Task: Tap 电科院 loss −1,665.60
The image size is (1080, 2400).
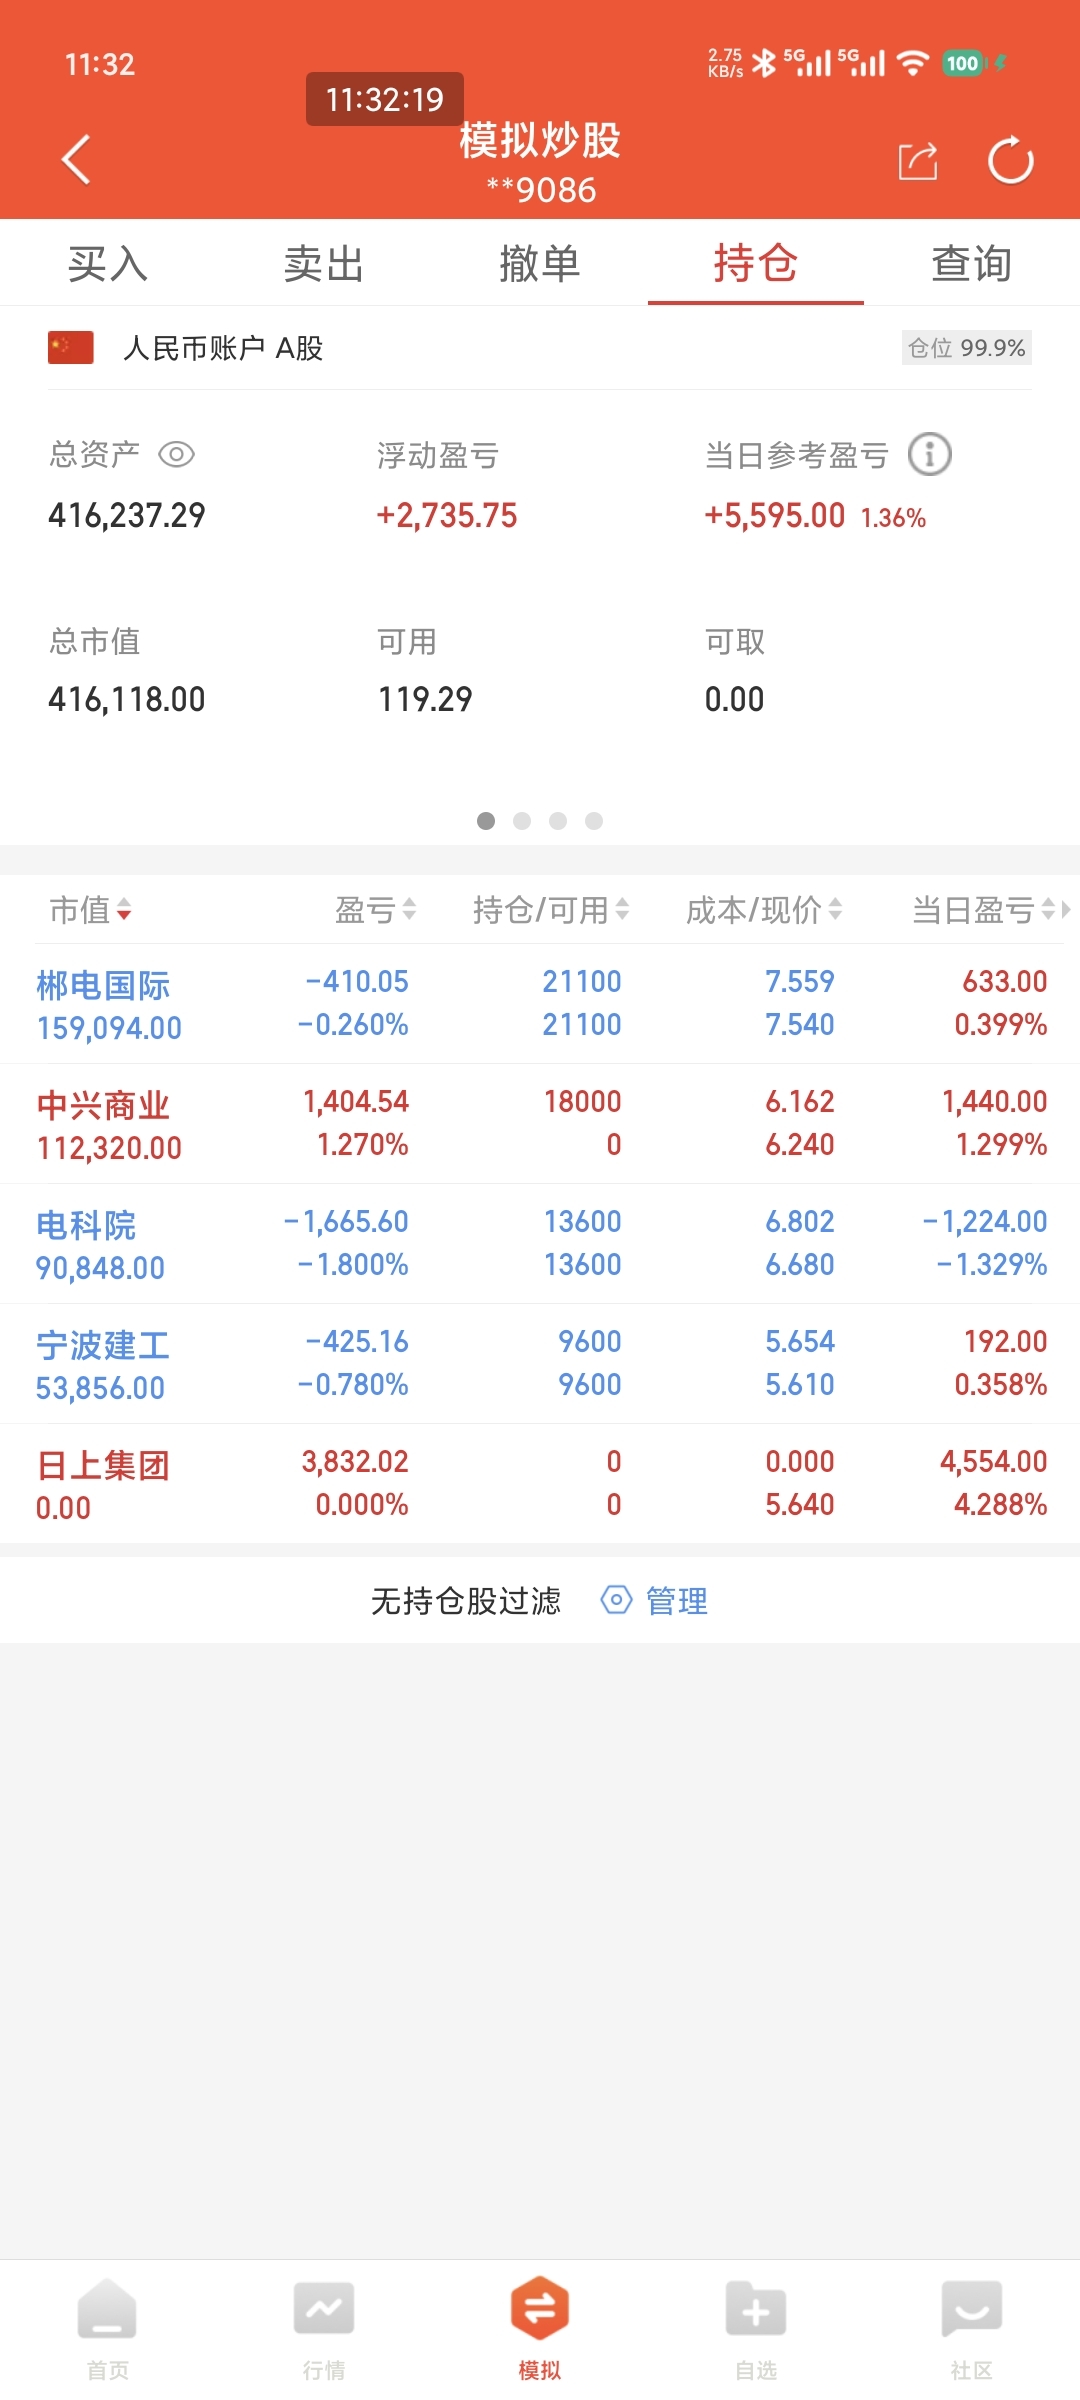Action: coord(347,1222)
